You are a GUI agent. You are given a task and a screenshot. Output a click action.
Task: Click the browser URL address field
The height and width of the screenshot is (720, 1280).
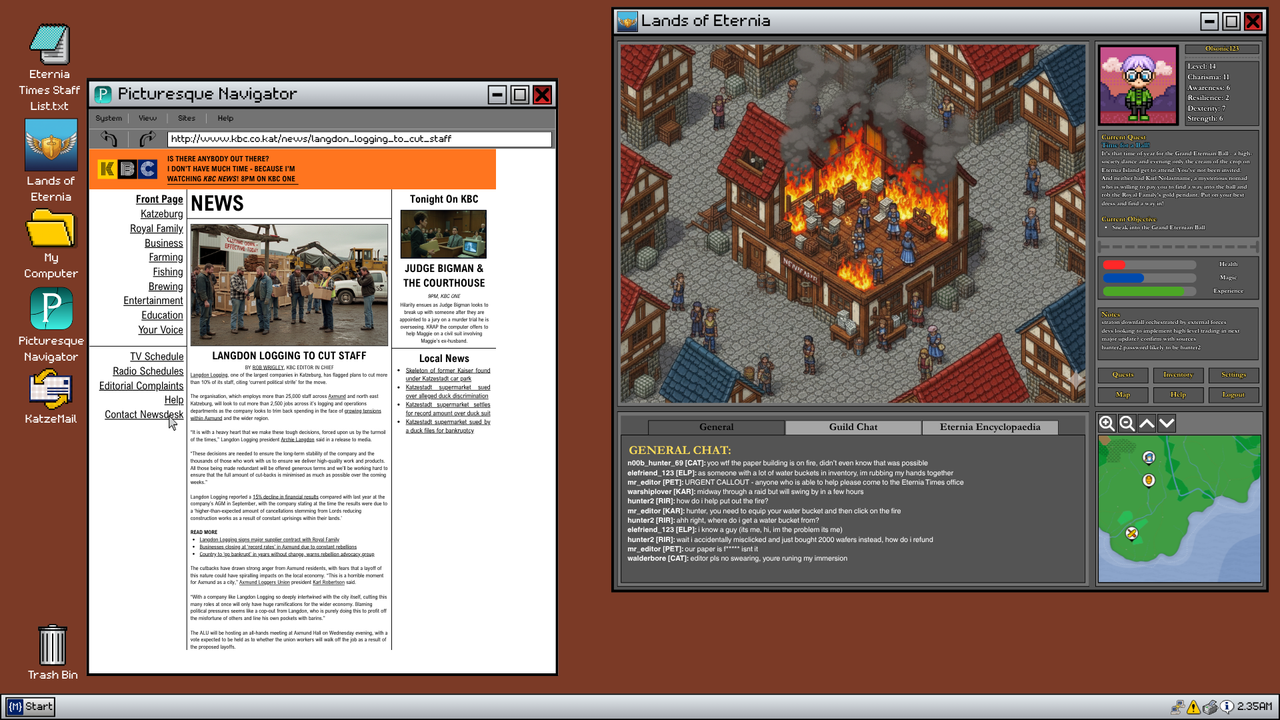[x=359, y=139]
